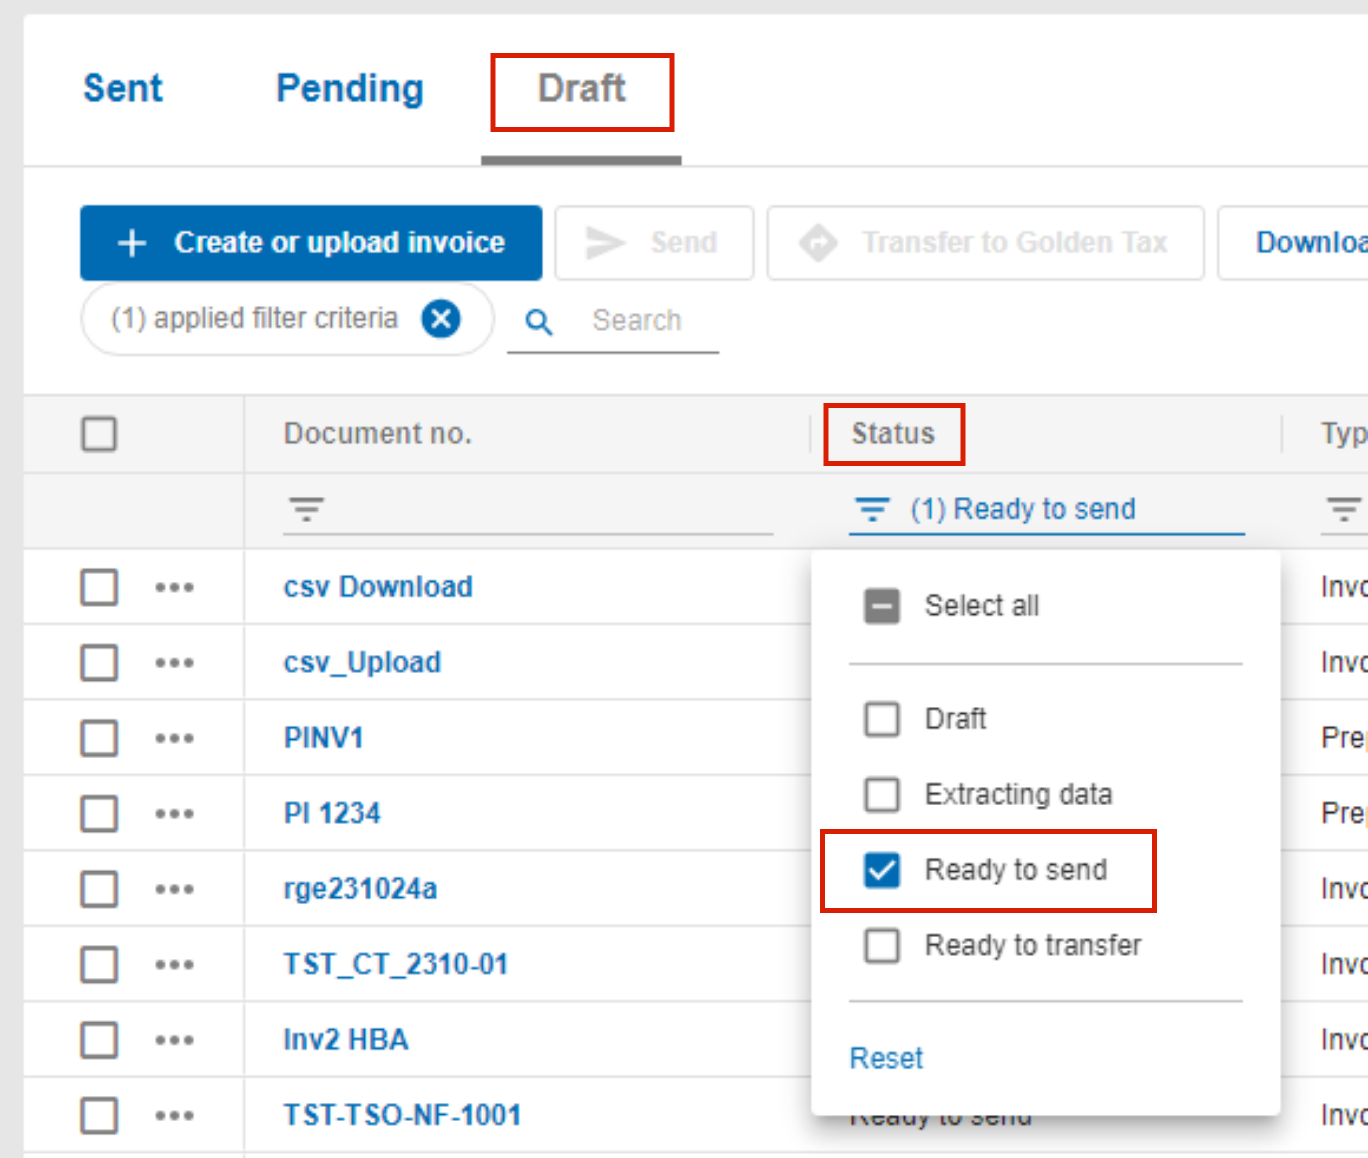Click Create or upload invoice button
Screen dimensions: 1368x1158
point(311,243)
